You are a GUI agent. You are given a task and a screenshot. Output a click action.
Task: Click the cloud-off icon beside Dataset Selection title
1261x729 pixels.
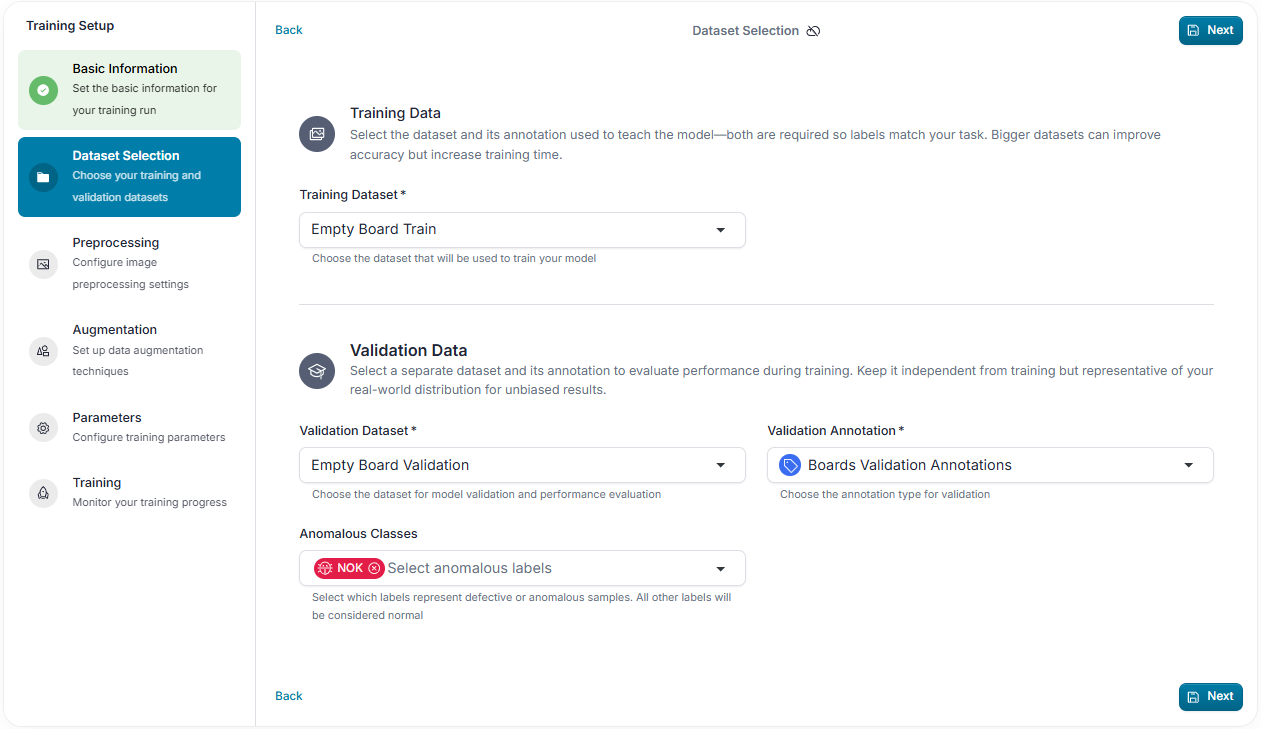813,31
